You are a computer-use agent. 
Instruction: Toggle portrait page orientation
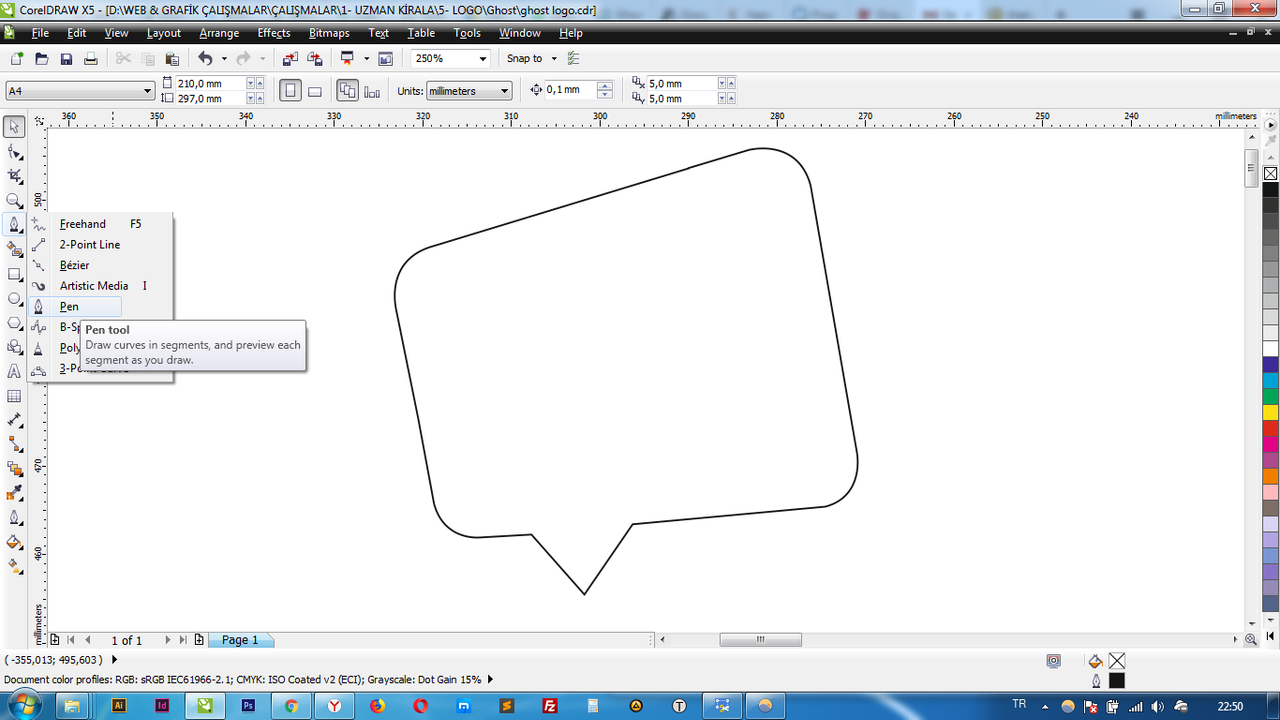pos(290,91)
